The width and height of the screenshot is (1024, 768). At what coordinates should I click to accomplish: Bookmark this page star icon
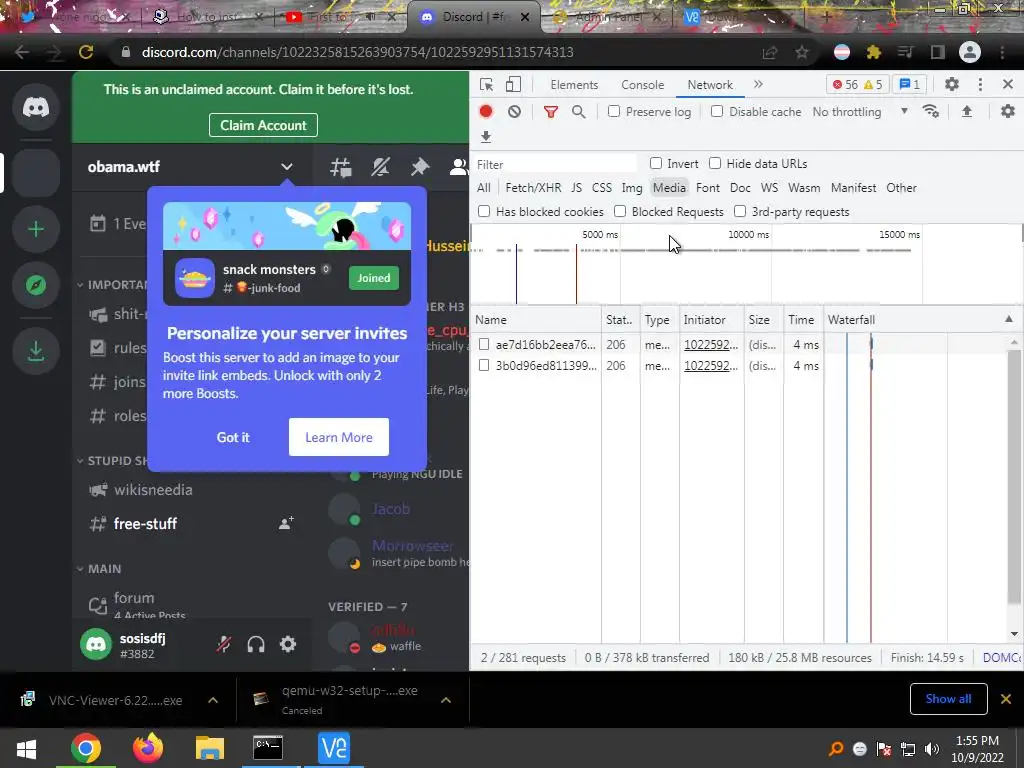pyautogui.click(x=802, y=52)
